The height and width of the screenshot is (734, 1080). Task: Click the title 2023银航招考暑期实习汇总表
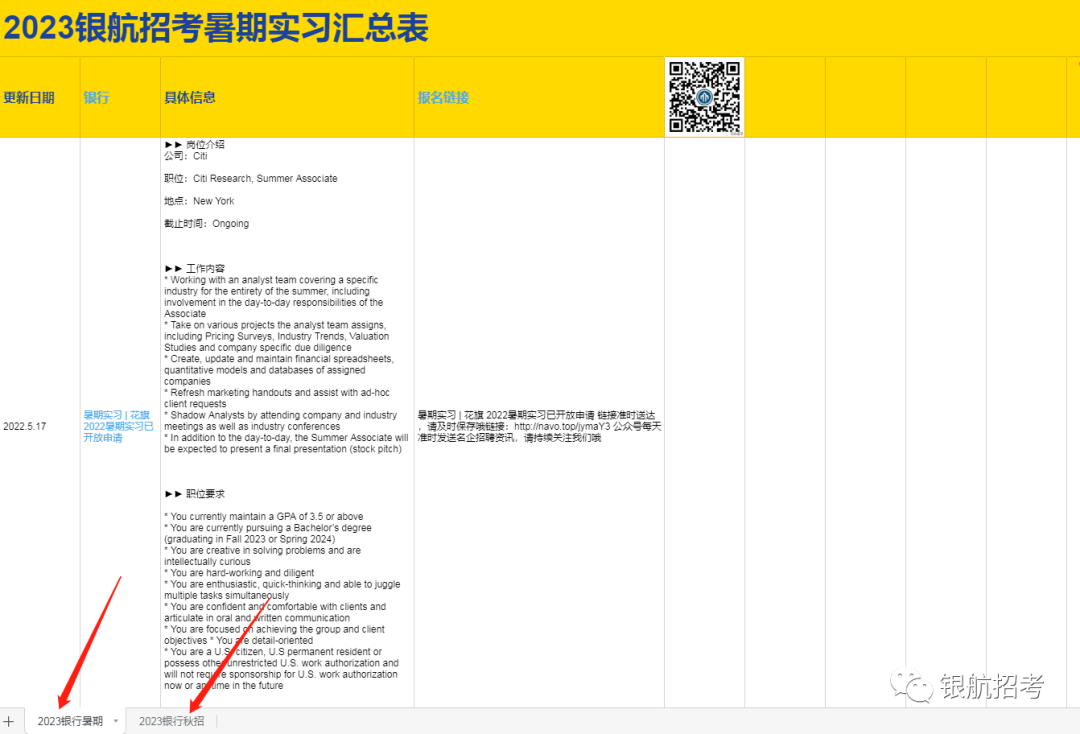pos(216,28)
